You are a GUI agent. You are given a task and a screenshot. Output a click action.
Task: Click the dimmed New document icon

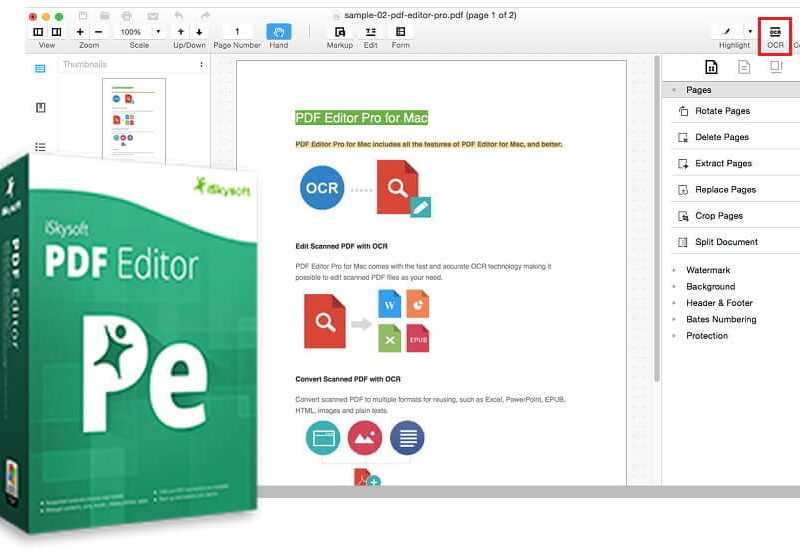83,16
